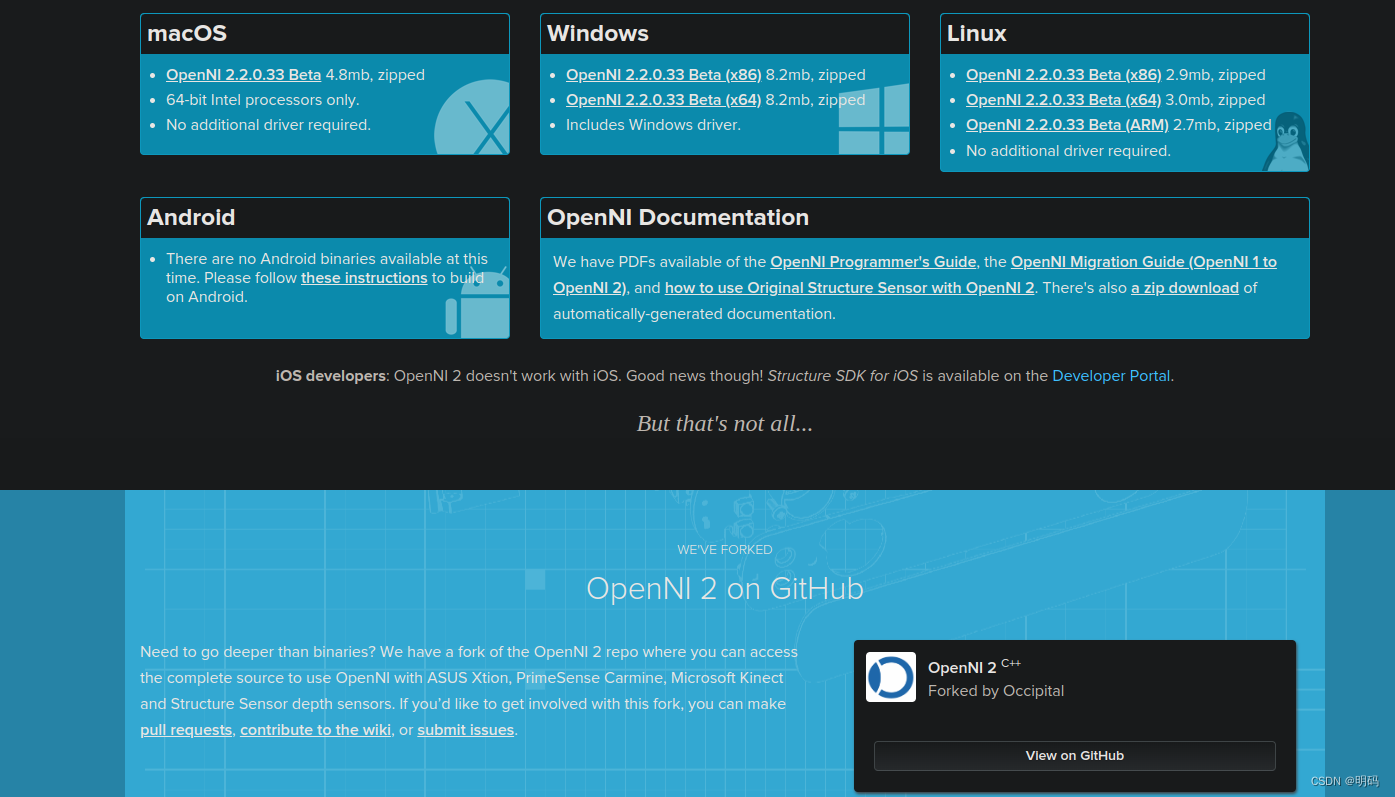Download OpenNI 2.2.0.33 Beta x64 for Linux

coord(1063,99)
